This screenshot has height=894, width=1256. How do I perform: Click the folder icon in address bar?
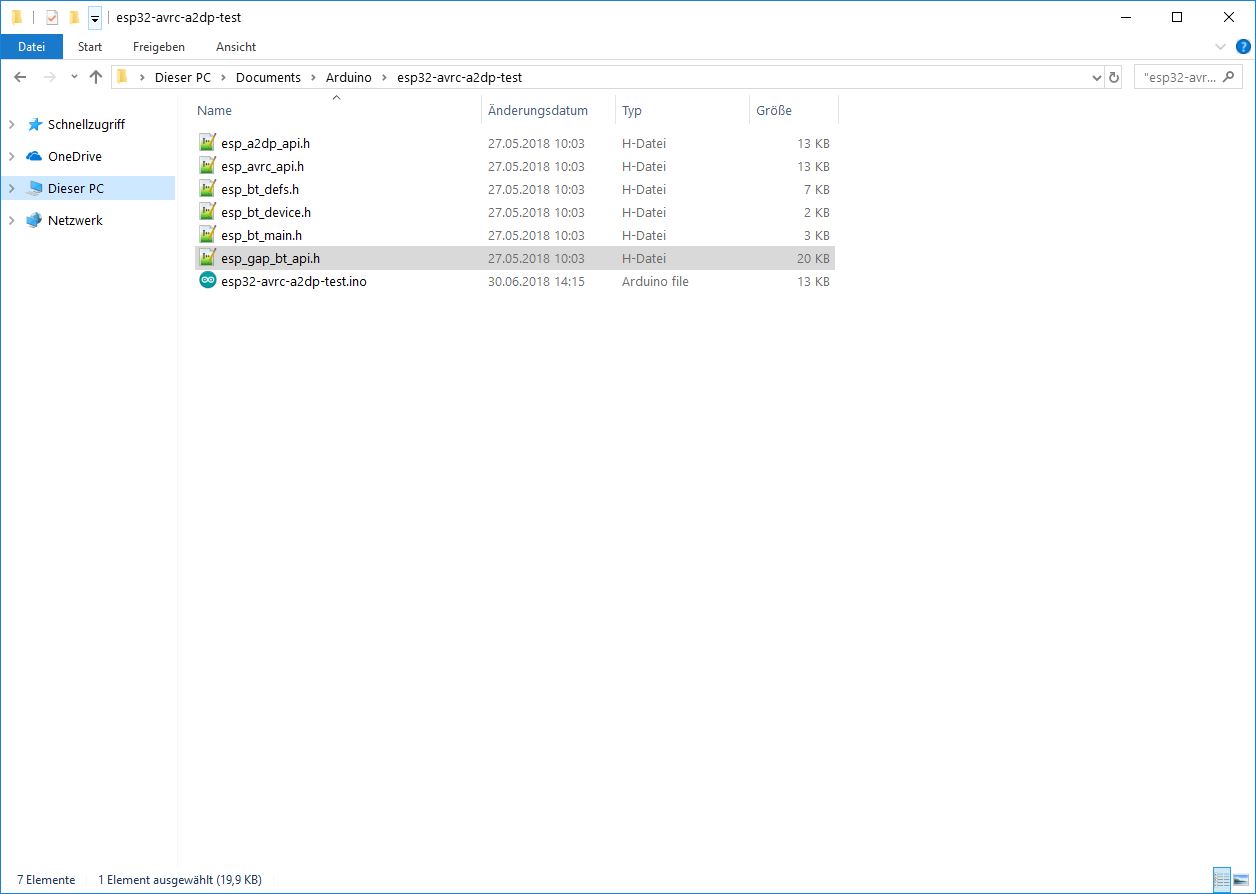122,77
